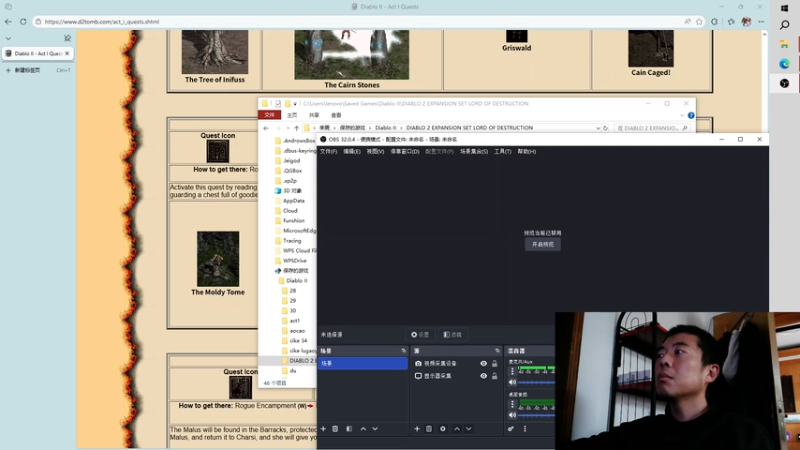Open scene filters icon in Scenes panel
This screenshot has width=800, height=450.
pyautogui.click(x=349, y=429)
